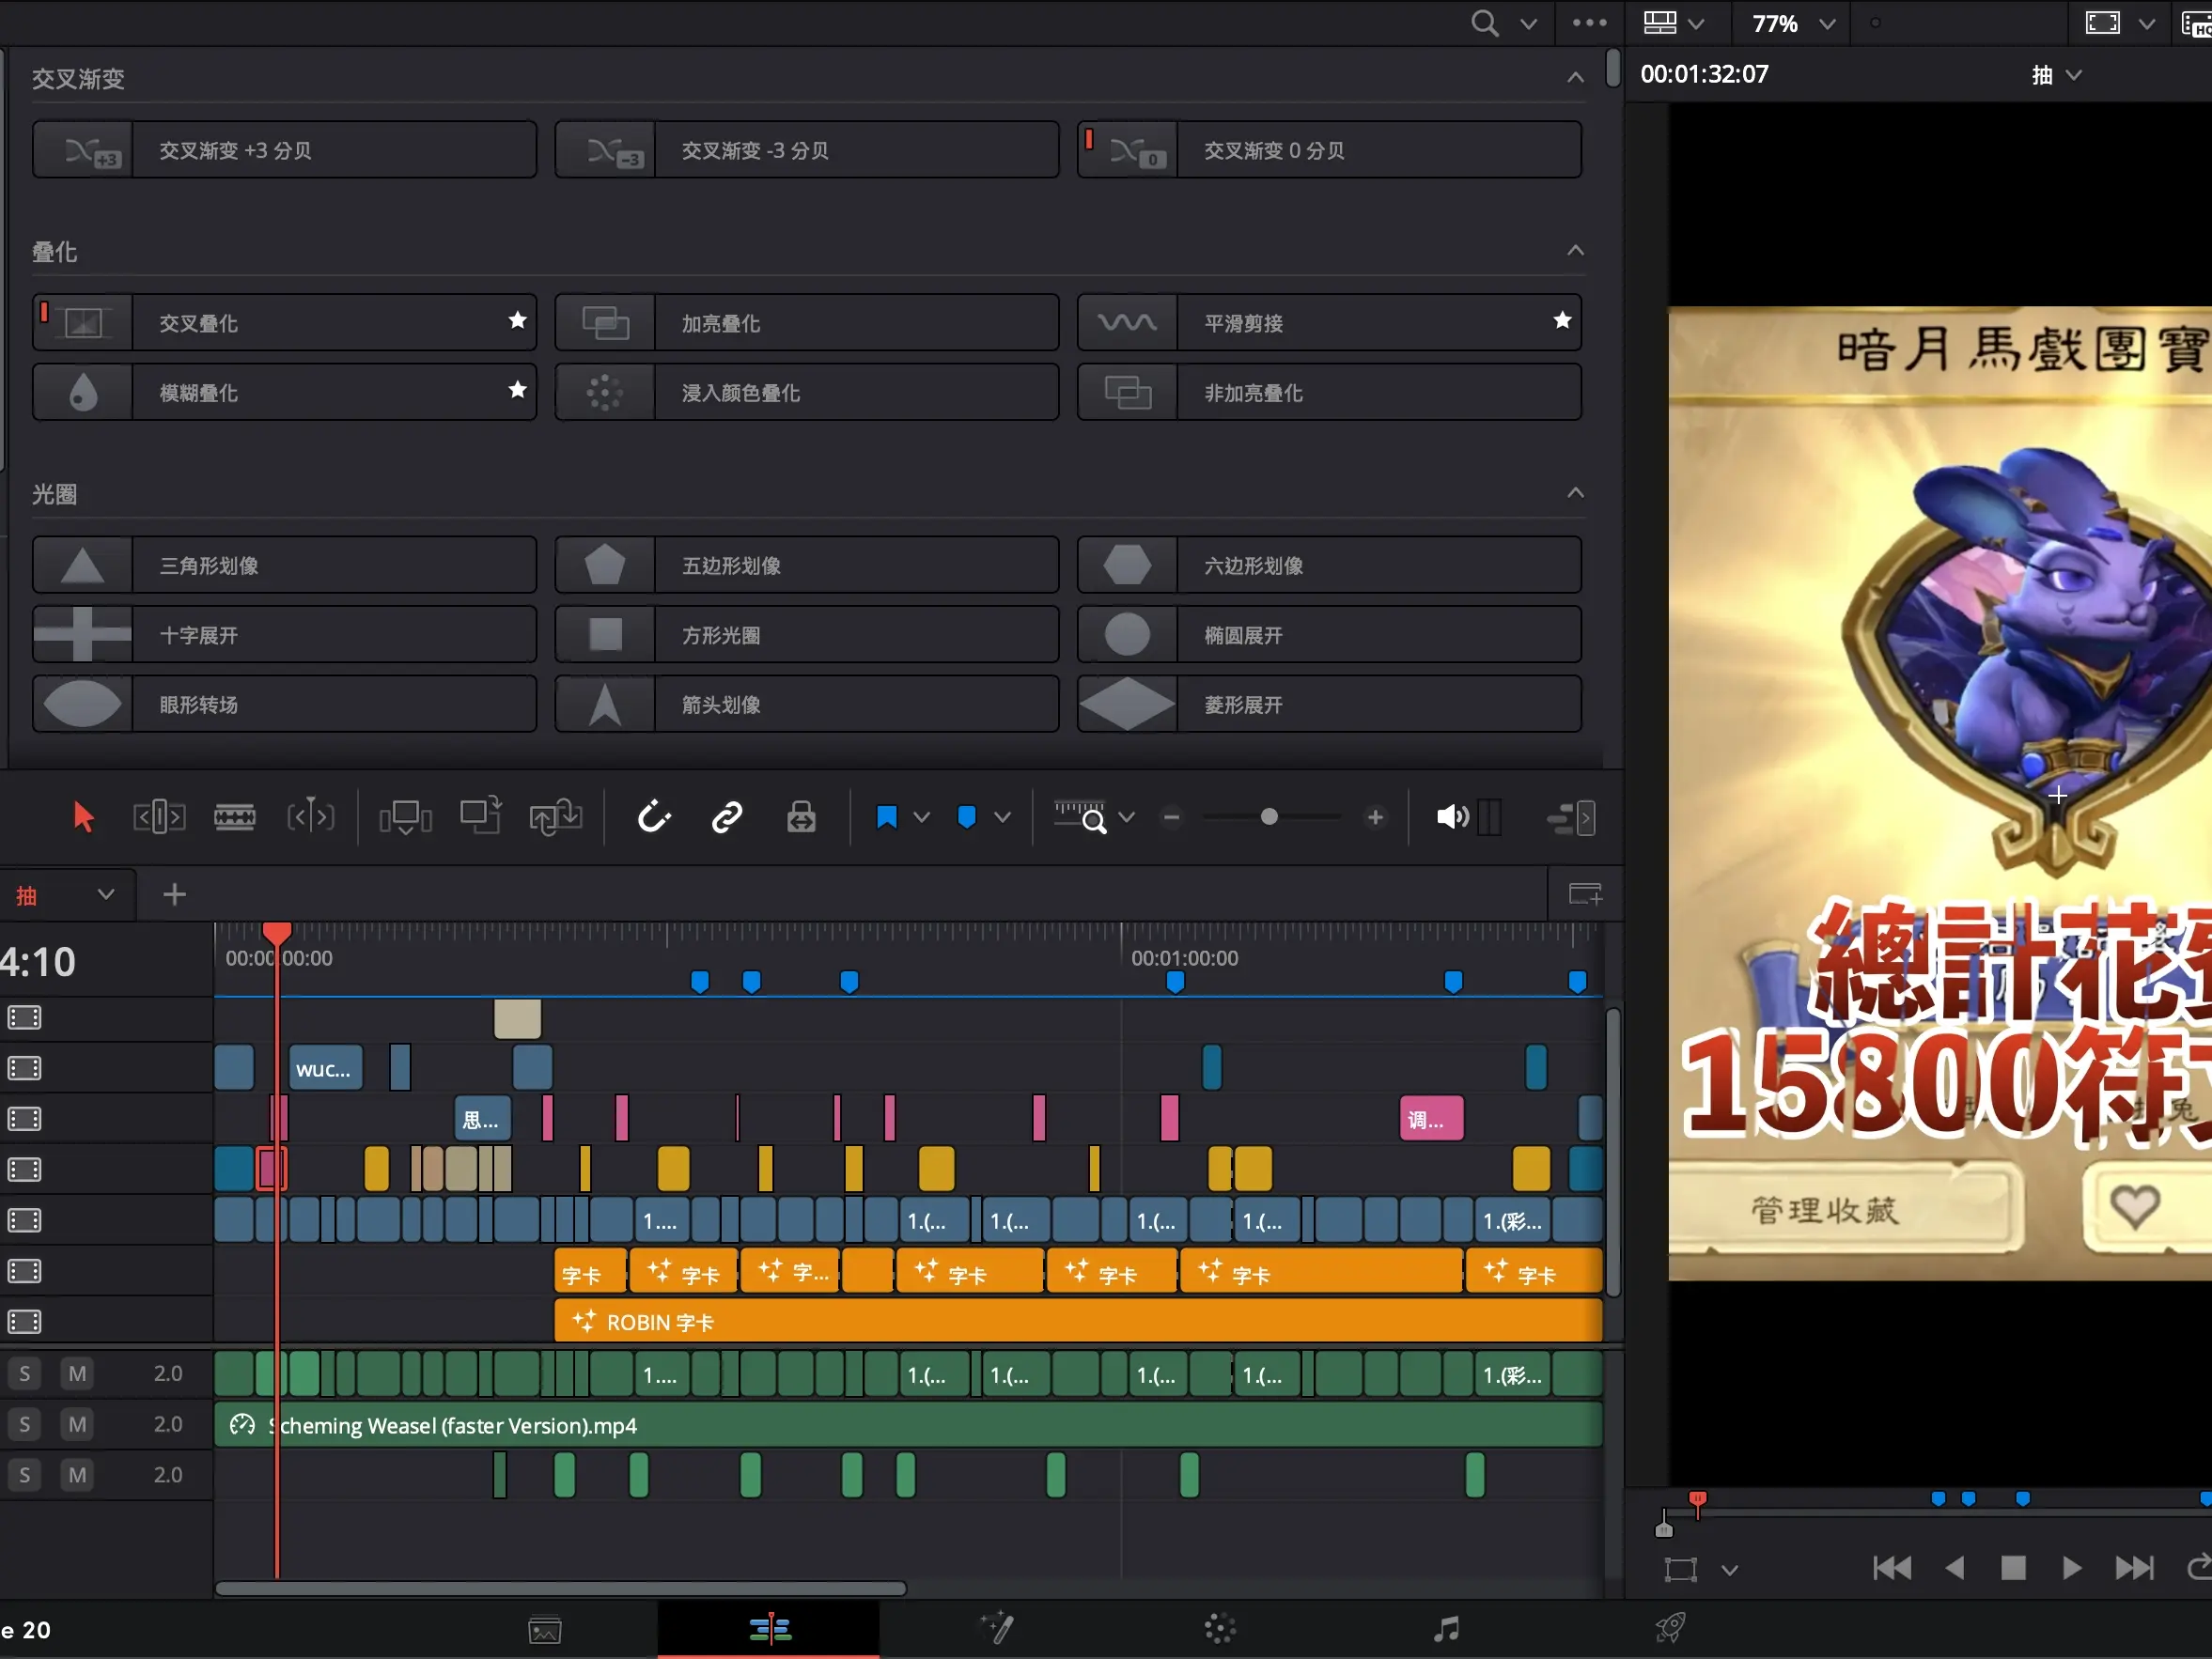Switch to the 抽 timeline tab
The image size is (2212, 1659).
click(x=25, y=894)
